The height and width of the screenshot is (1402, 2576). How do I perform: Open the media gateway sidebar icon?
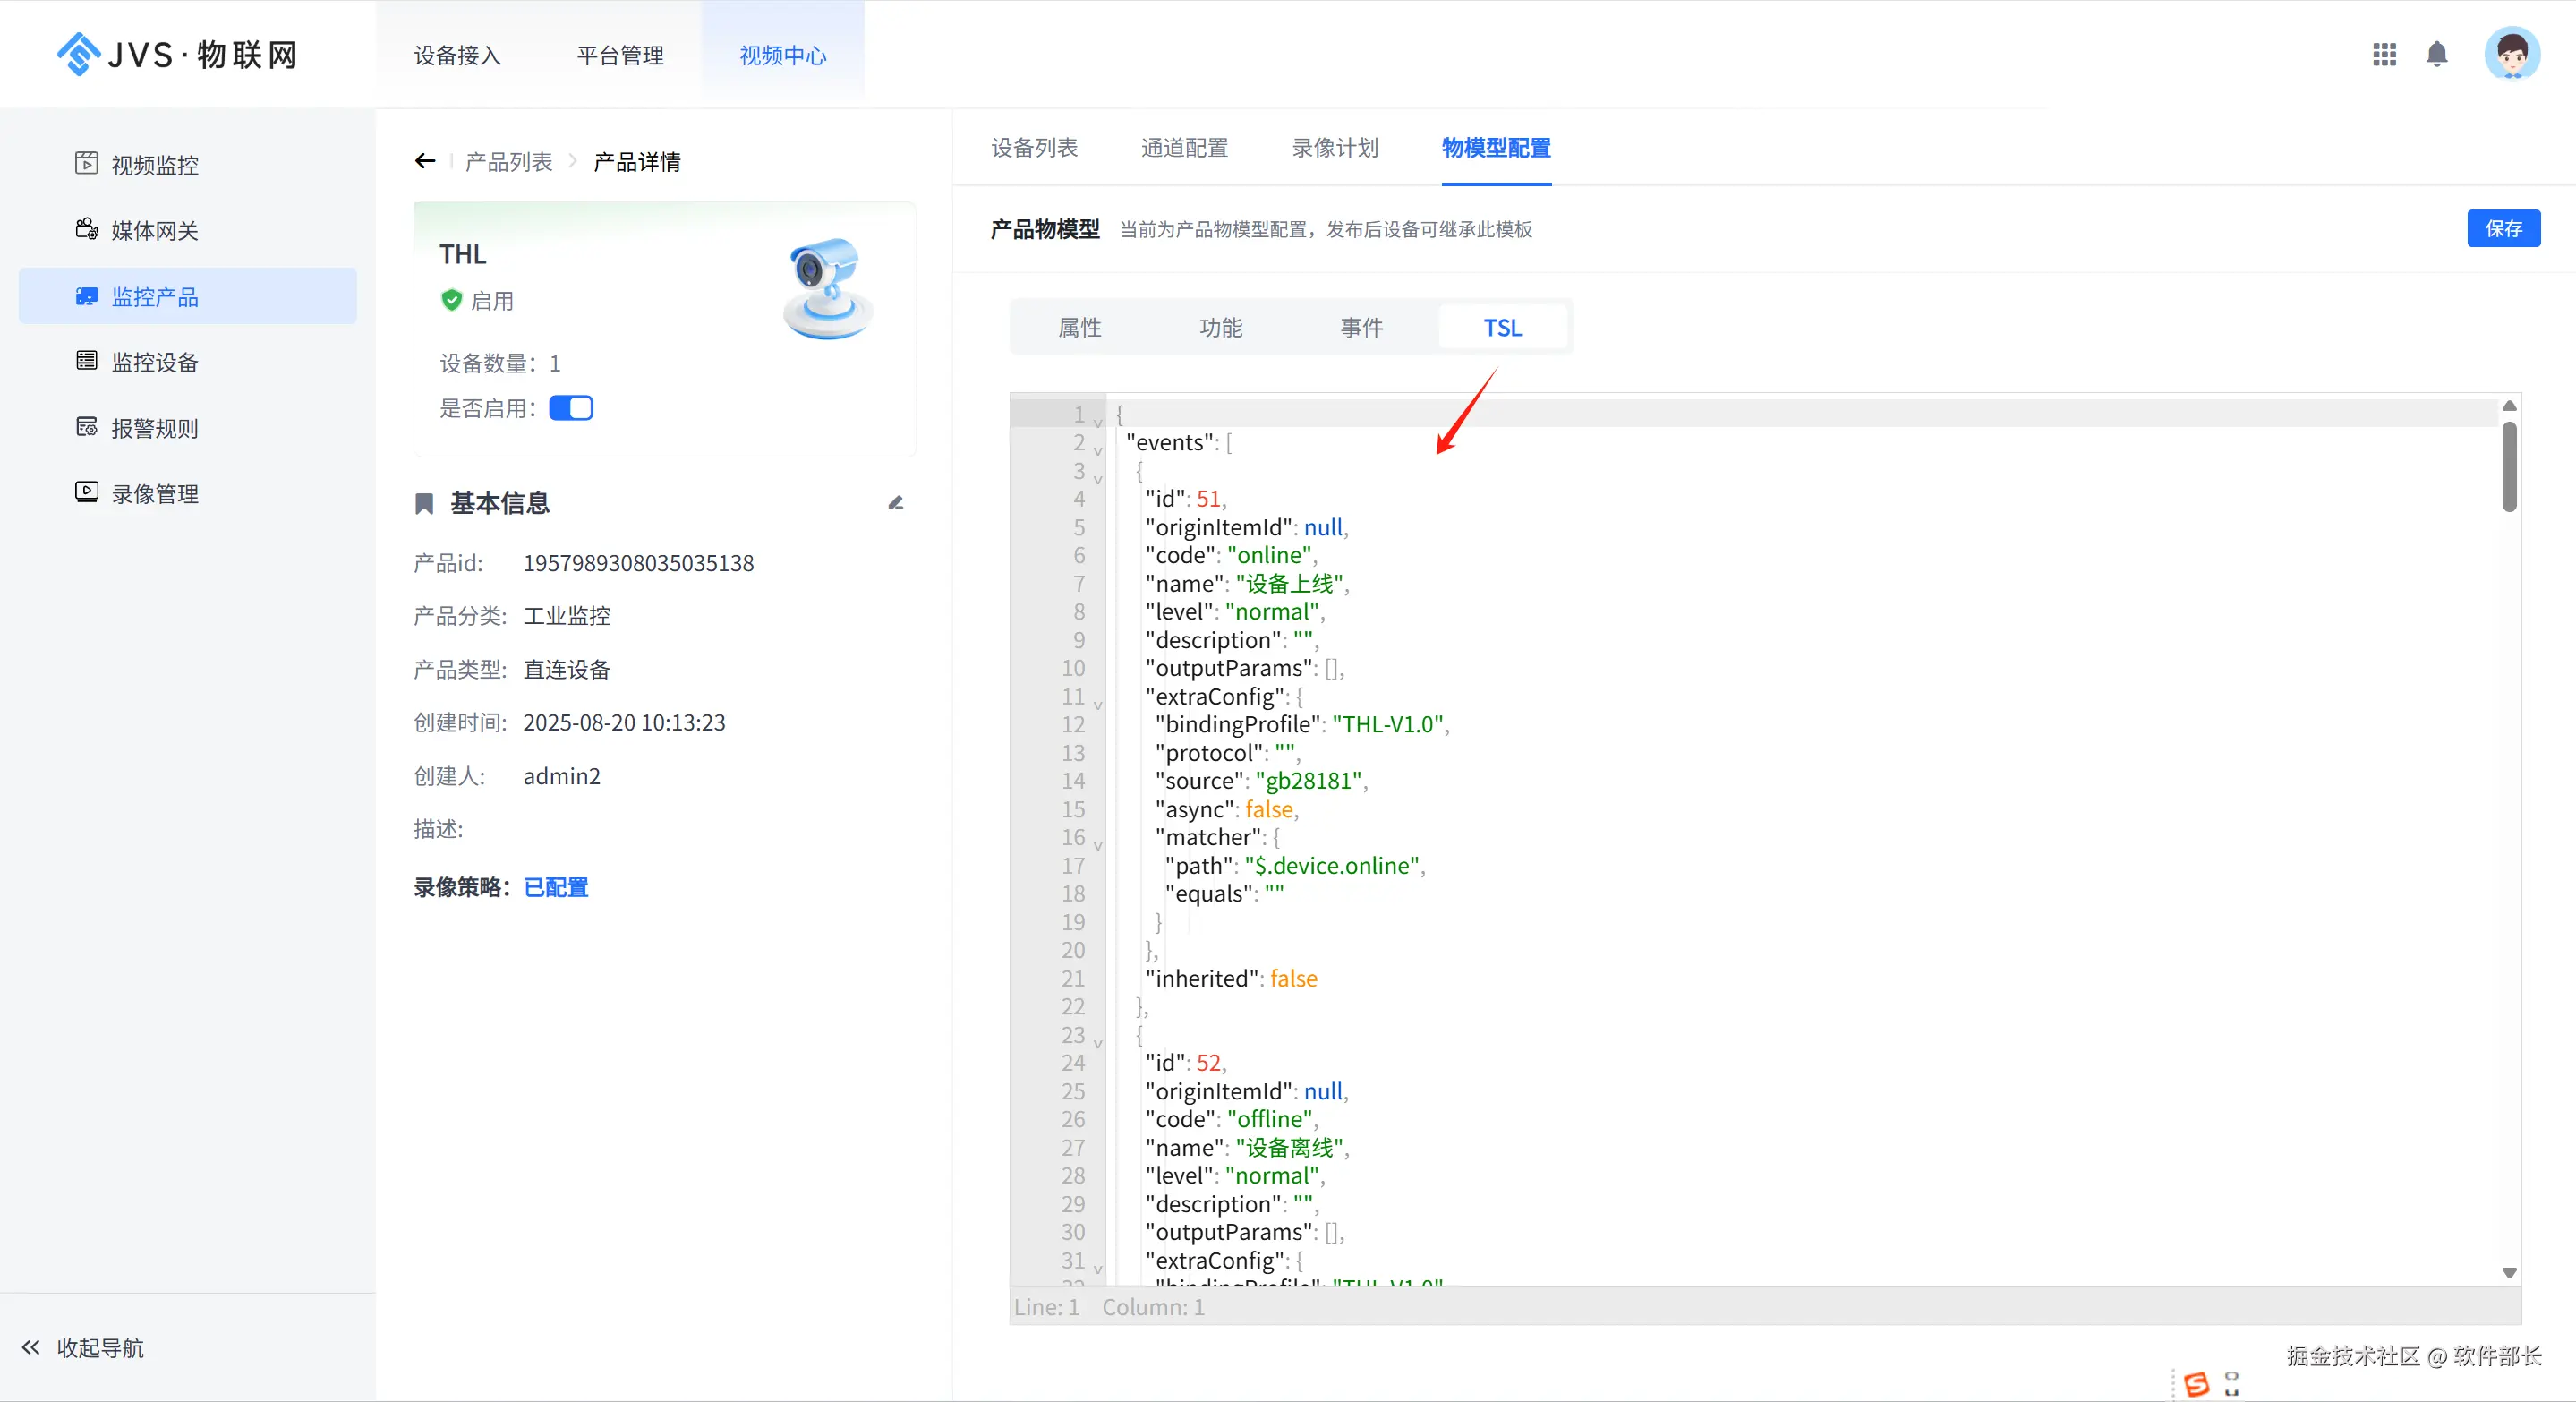tap(87, 229)
